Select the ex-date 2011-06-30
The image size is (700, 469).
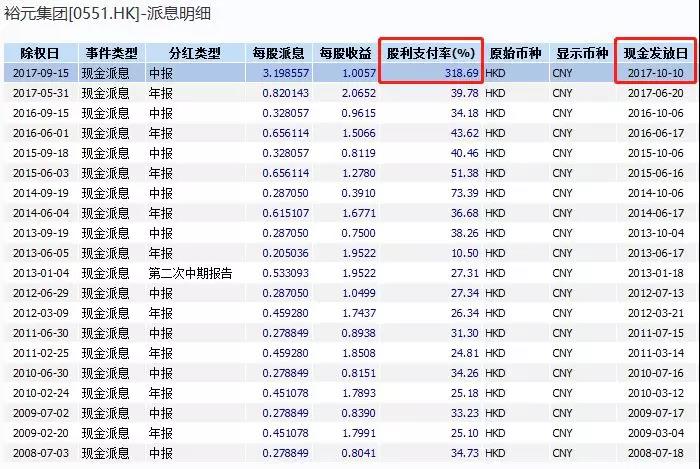(x=41, y=333)
